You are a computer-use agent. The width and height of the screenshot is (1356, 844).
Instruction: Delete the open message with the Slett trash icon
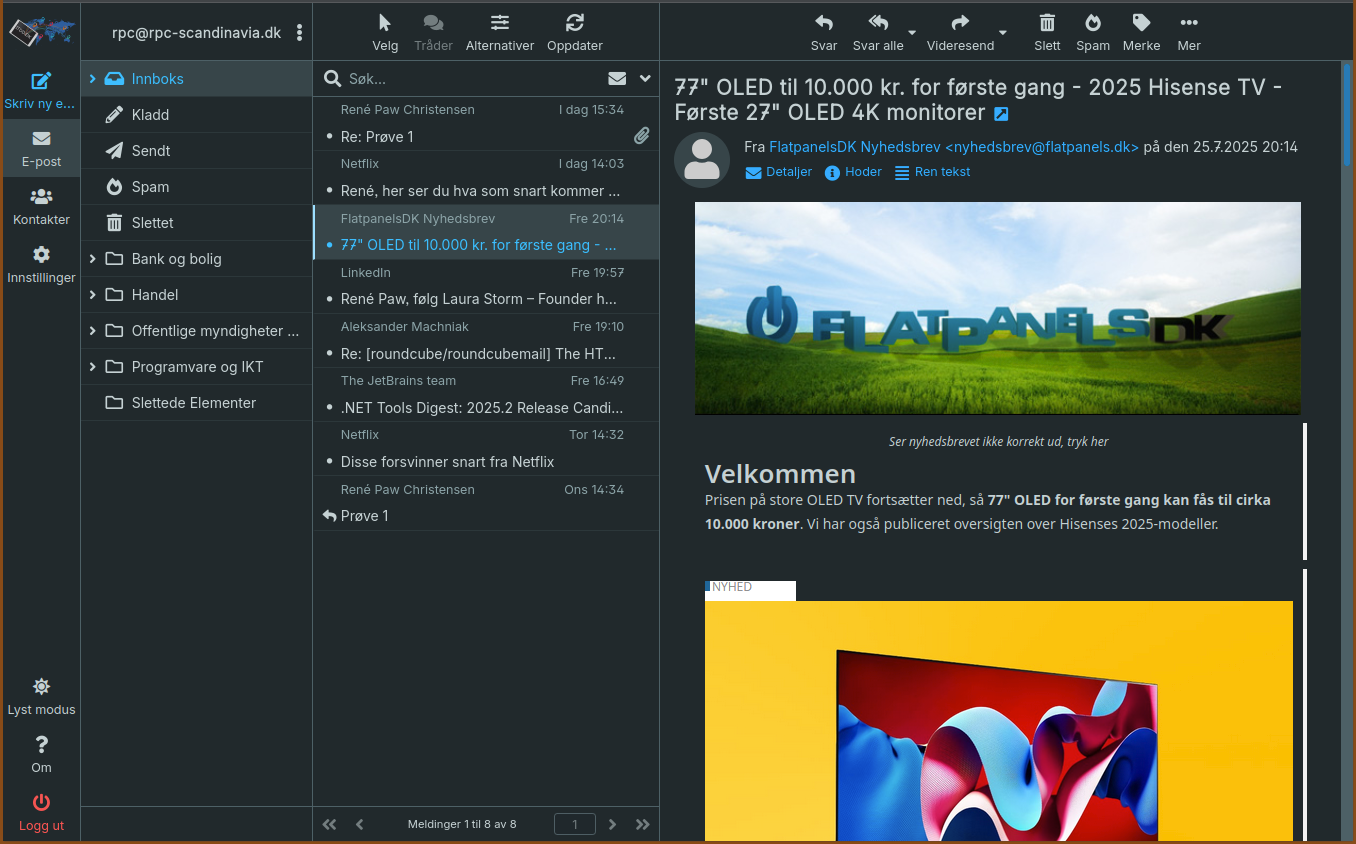[1046, 31]
